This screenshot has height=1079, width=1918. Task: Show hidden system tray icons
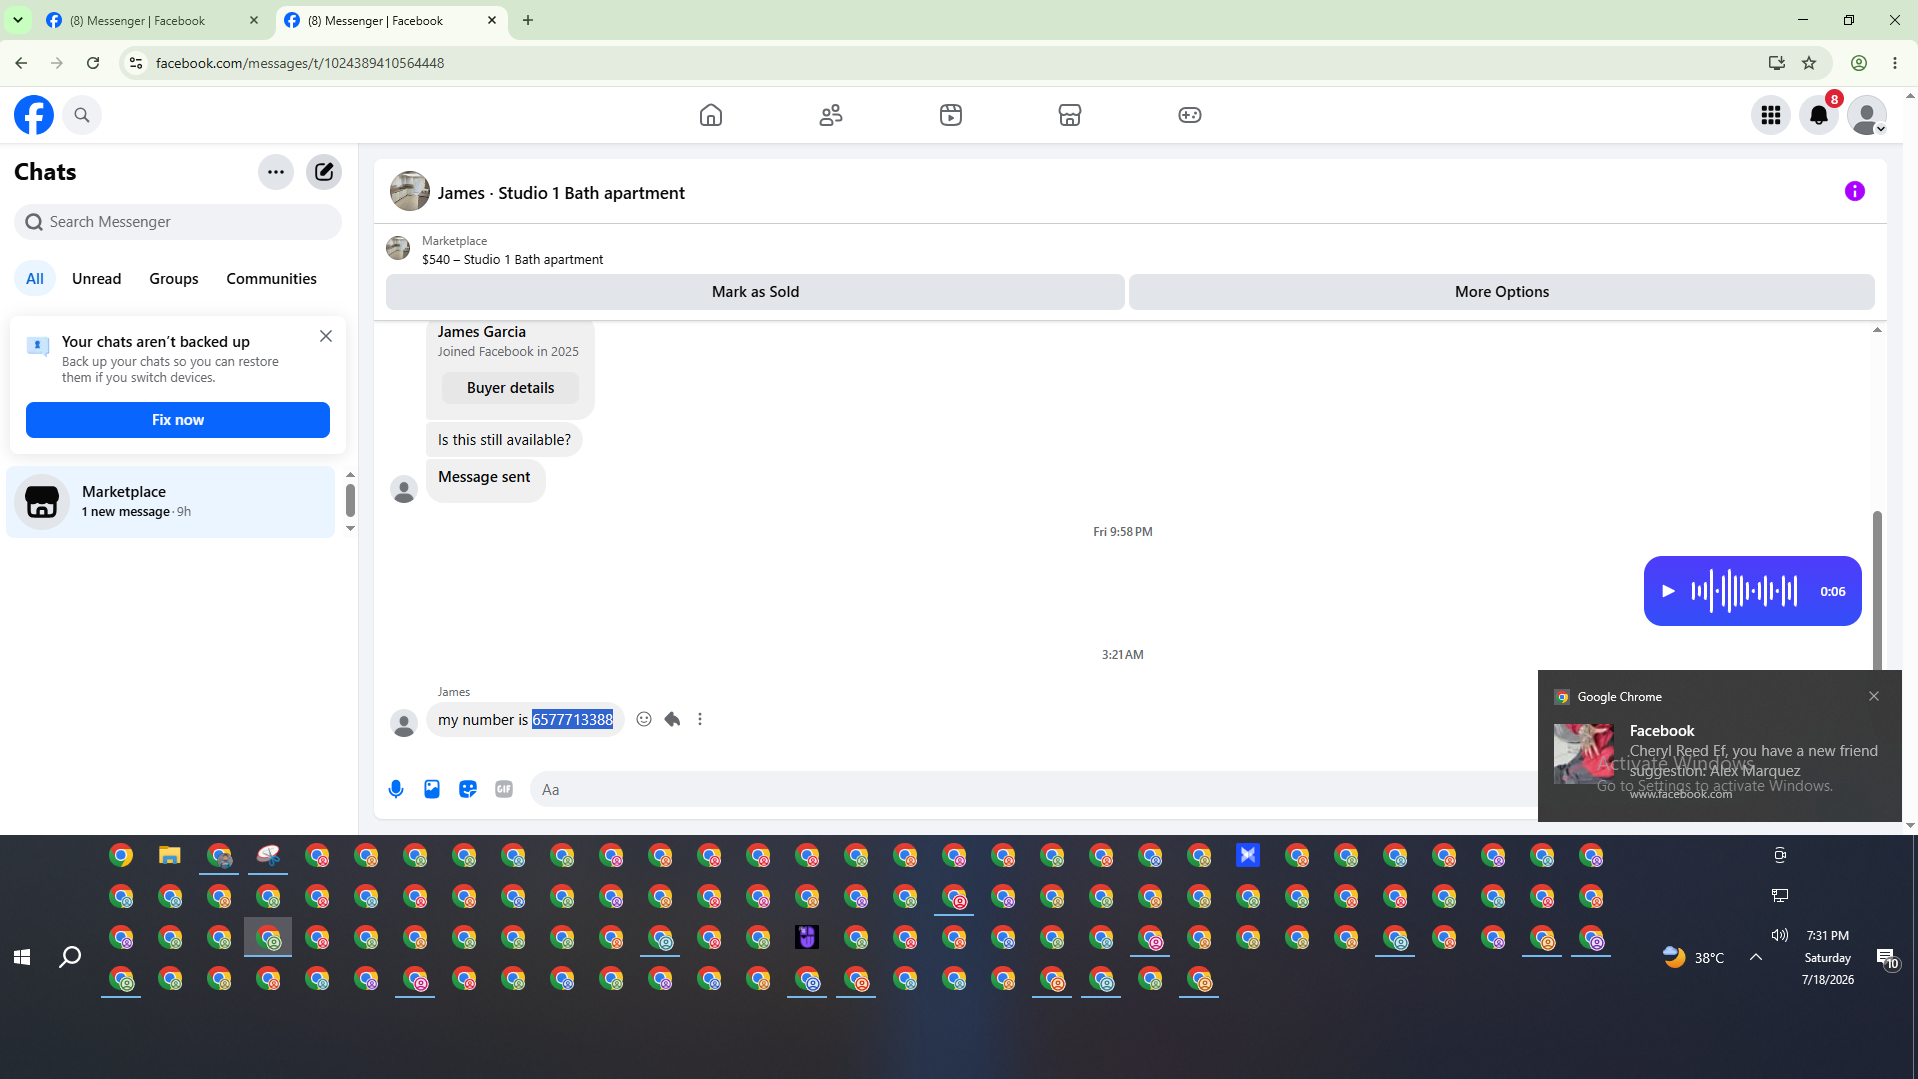[1756, 957]
